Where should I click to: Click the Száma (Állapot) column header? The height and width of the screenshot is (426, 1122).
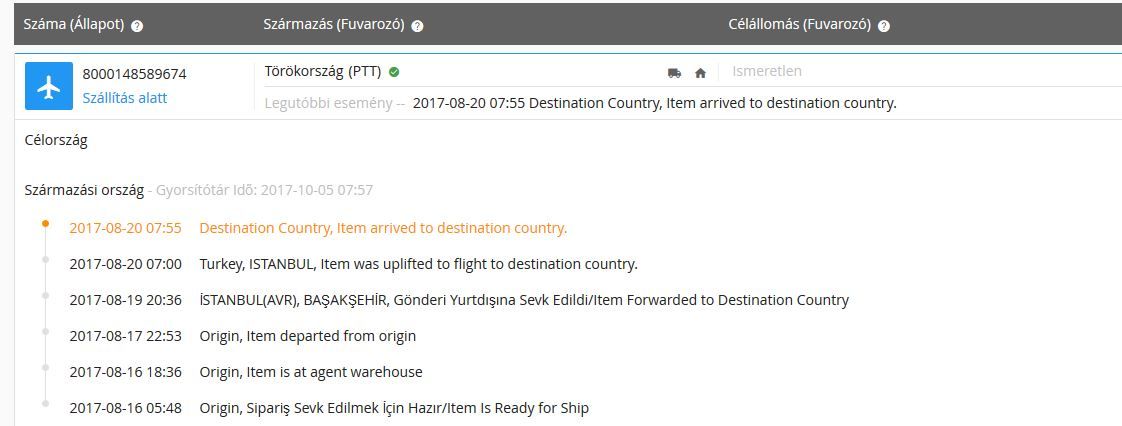(74, 25)
